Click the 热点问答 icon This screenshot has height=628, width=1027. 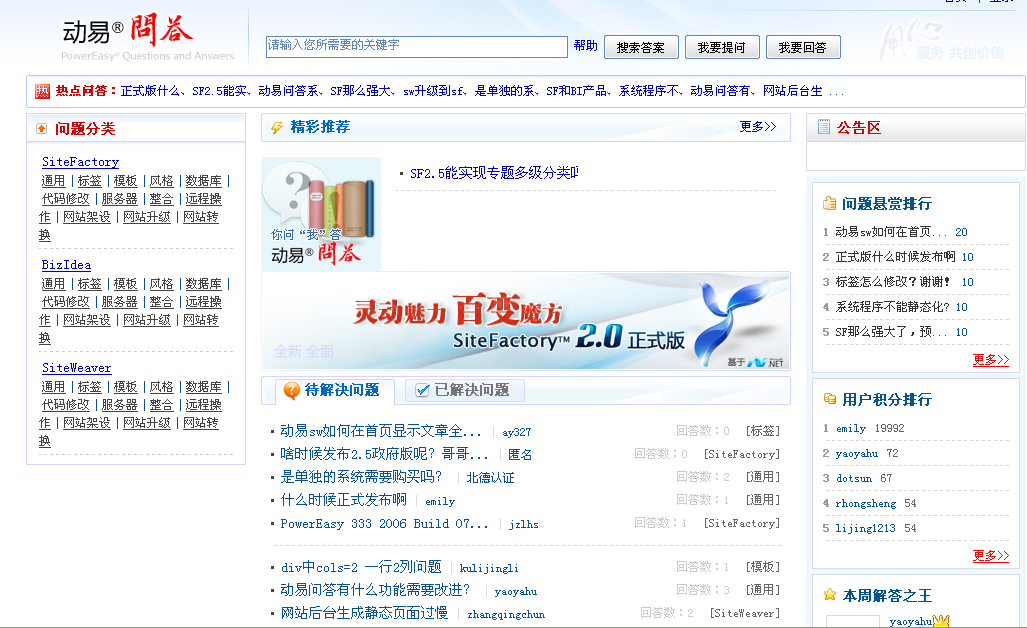coord(42,91)
